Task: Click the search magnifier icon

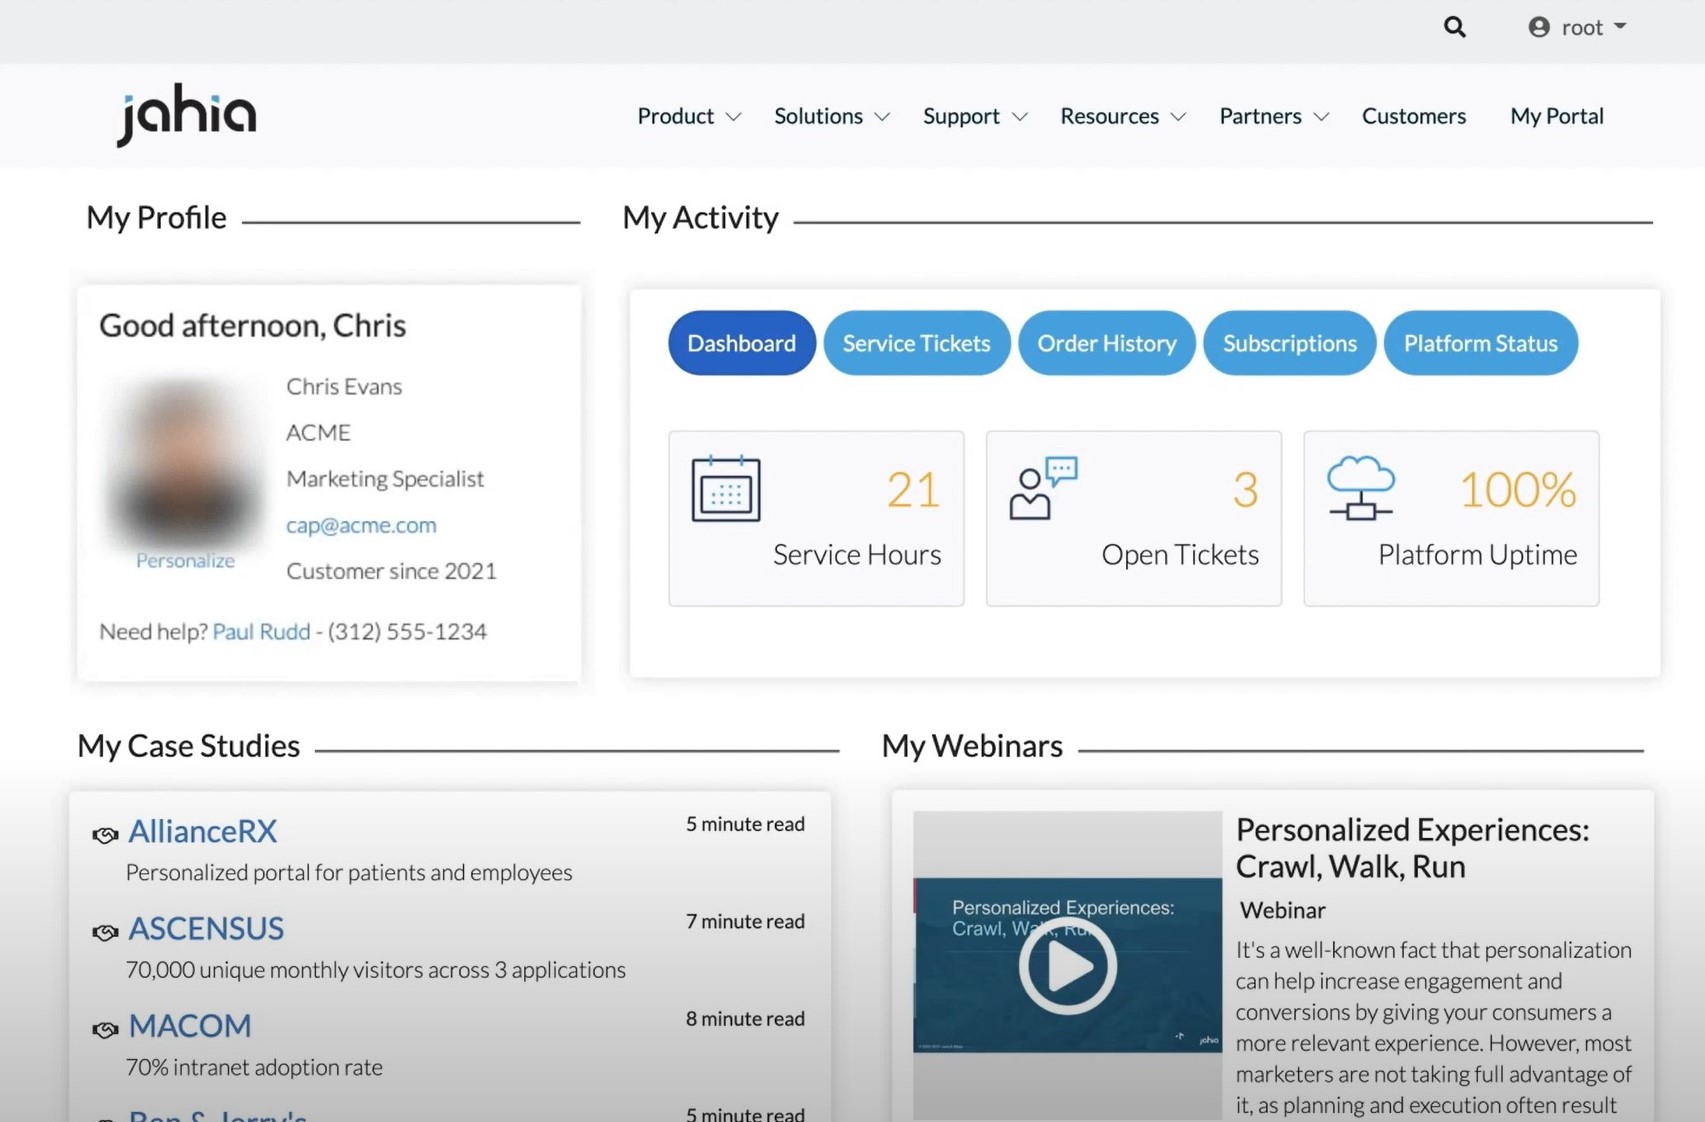Action: click(x=1454, y=27)
